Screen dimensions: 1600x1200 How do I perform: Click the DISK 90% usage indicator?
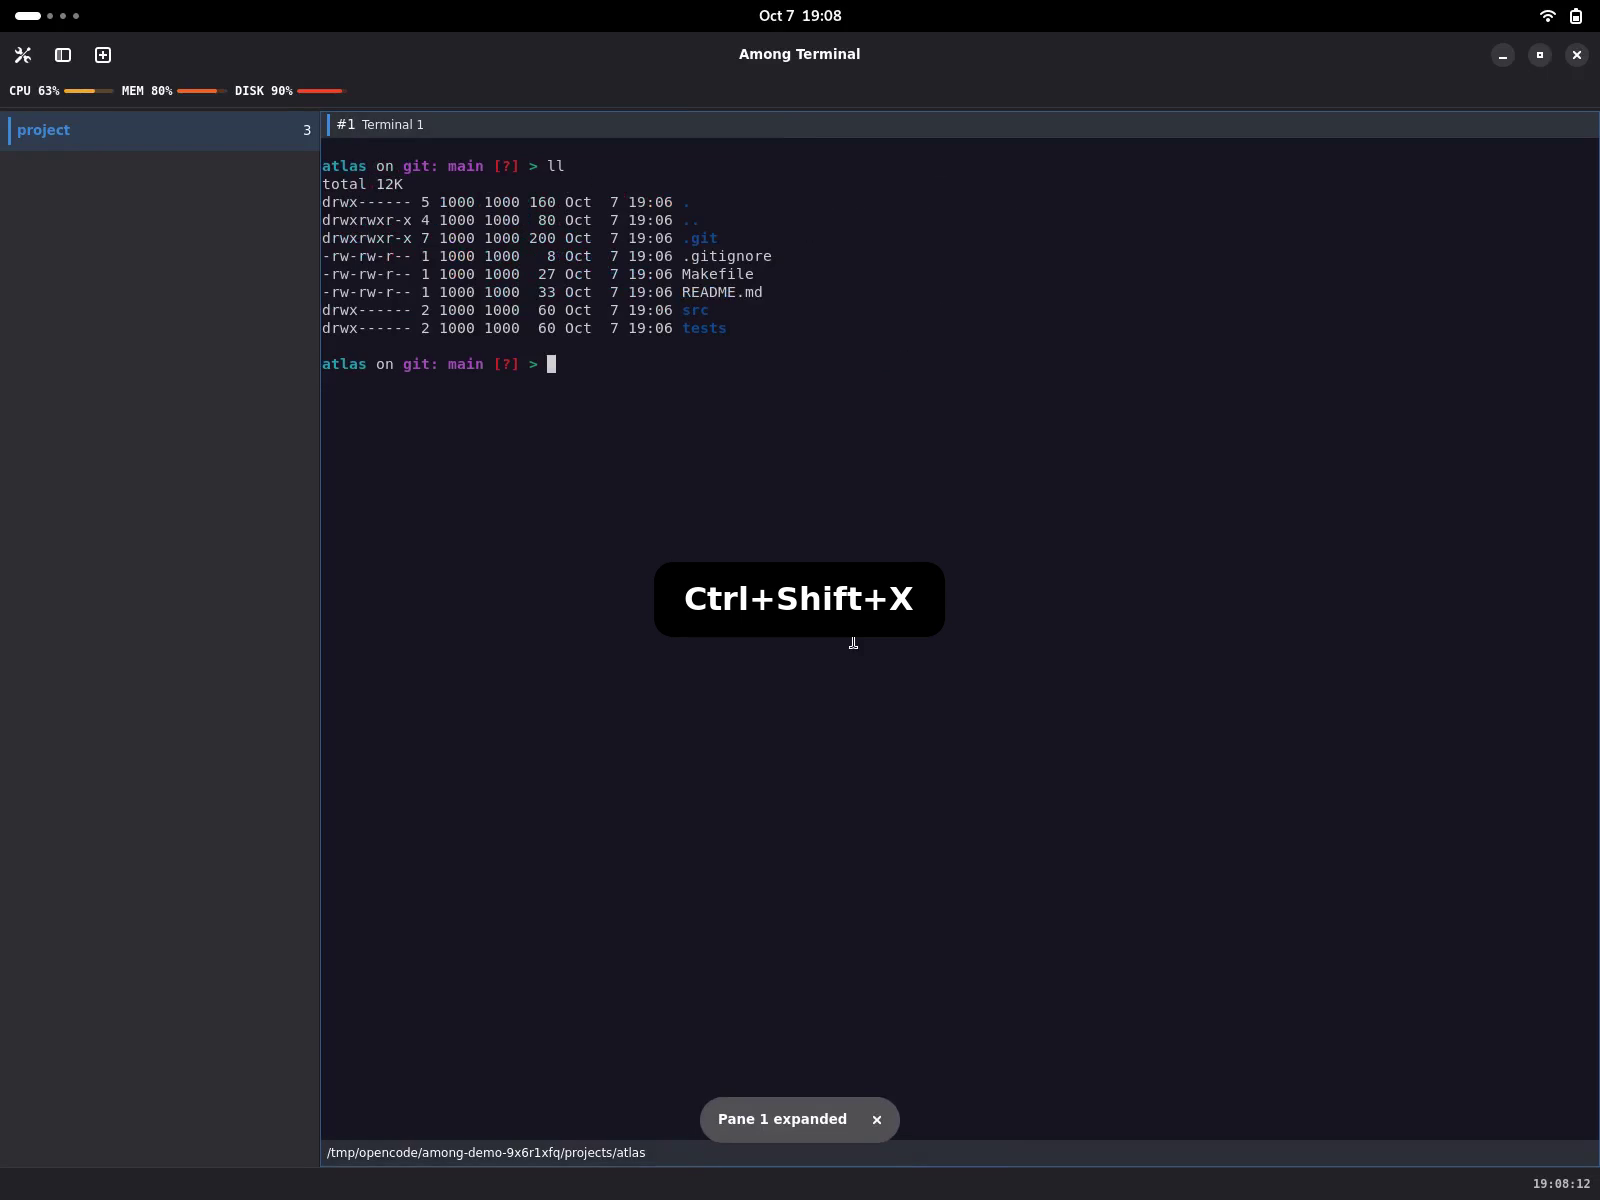point(290,91)
